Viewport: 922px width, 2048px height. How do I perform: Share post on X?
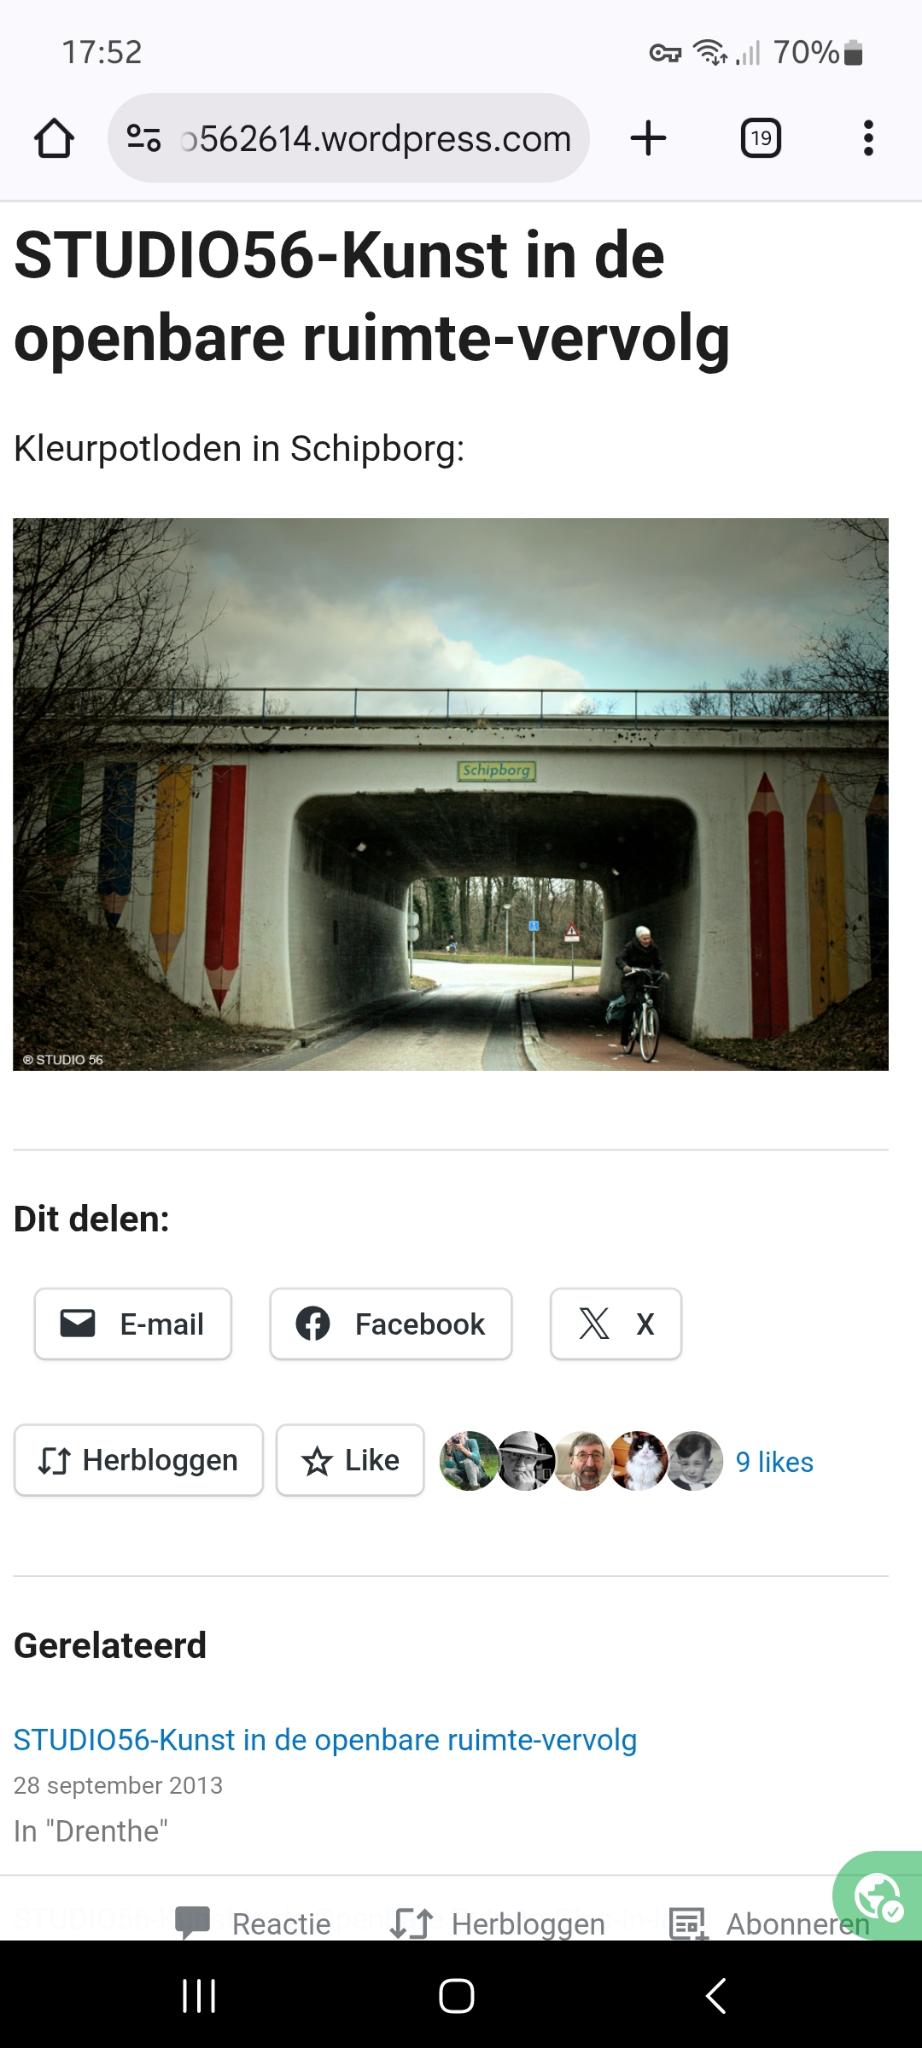(x=616, y=1324)
